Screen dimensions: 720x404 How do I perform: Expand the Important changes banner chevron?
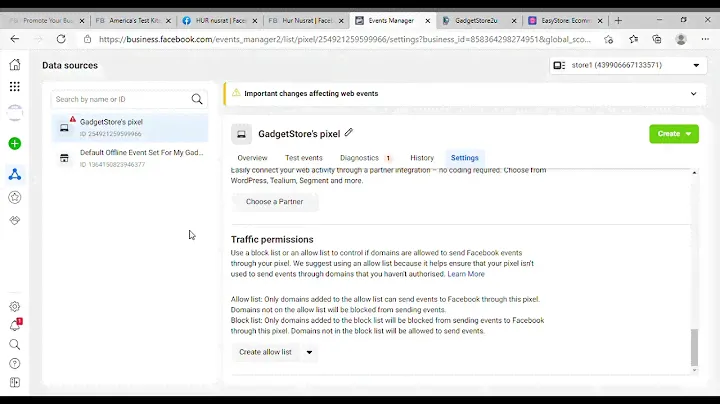pyautogui.click(x=693, y=94)
